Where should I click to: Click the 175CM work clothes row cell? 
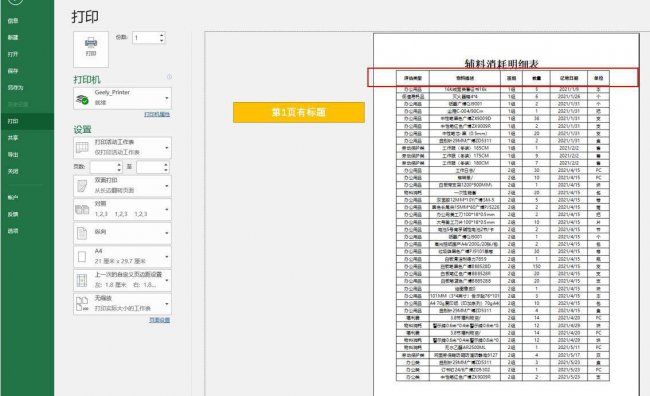tap(465, 156)
